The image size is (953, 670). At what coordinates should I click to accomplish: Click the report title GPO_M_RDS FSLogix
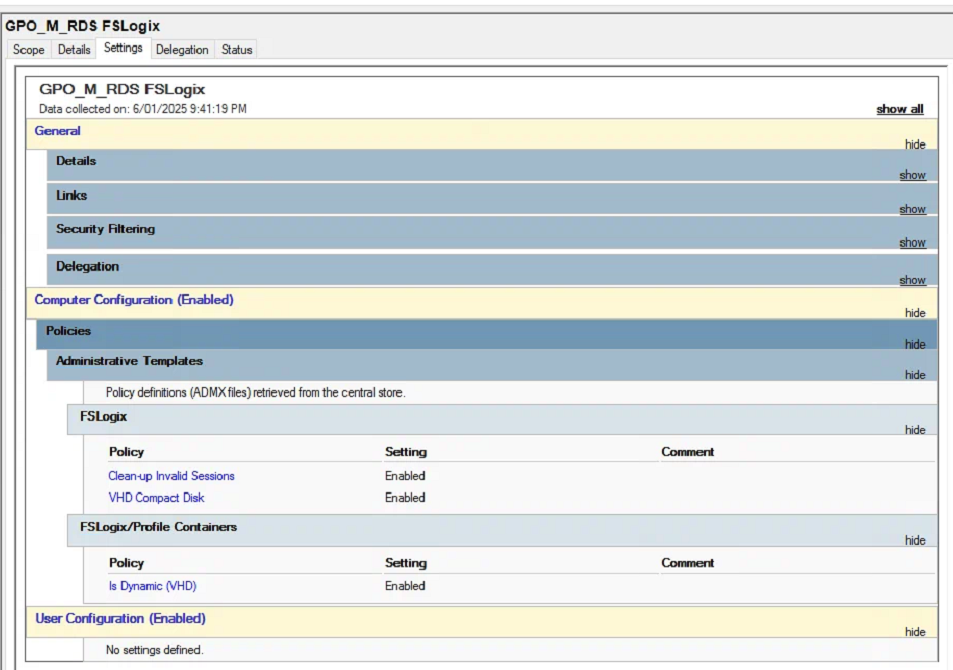122,89
